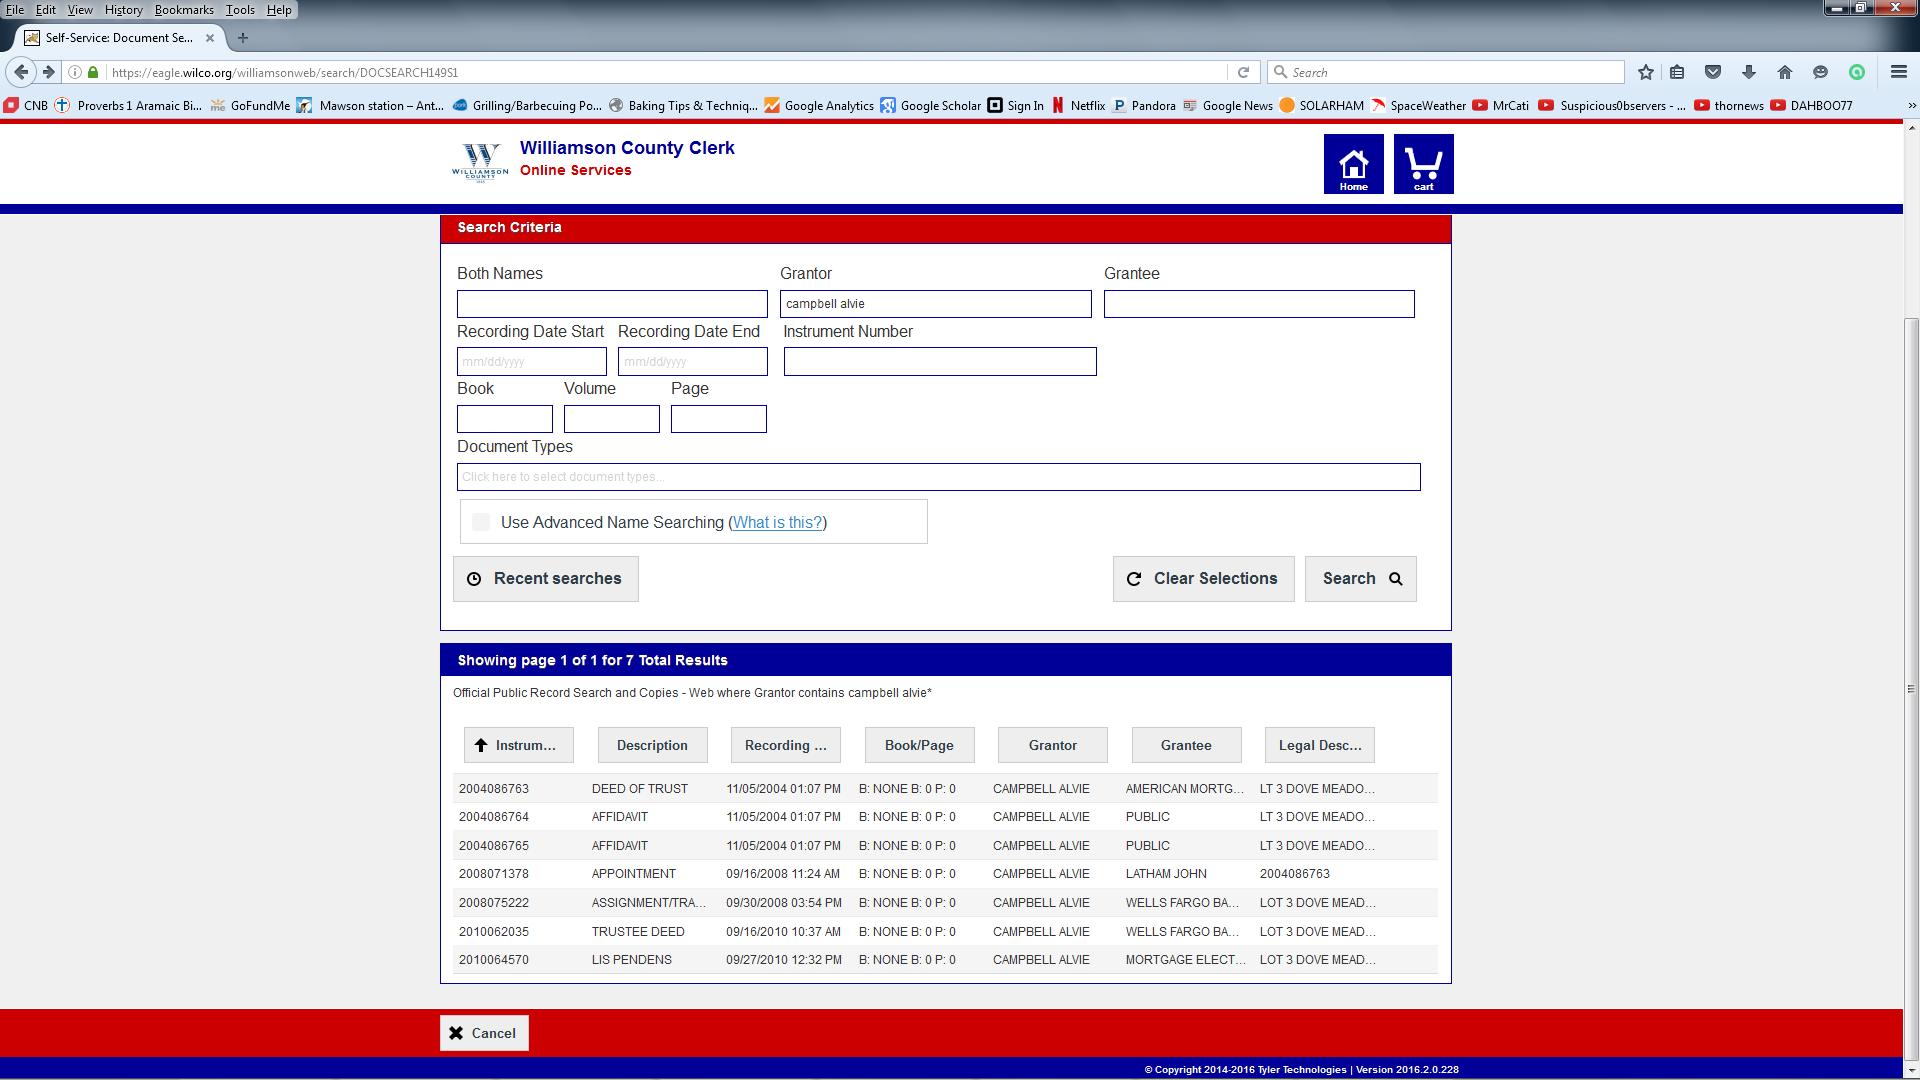Open the Williamson County Home icon
Image resolution: width=1920 pixels, height=1080 pixels.
pos(1353,164)
